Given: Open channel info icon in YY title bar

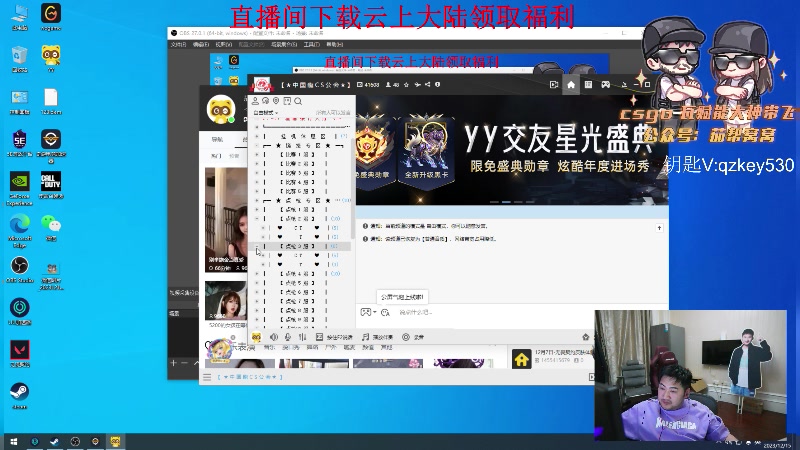Looking at the screenshot, I should tap(438, 85).
